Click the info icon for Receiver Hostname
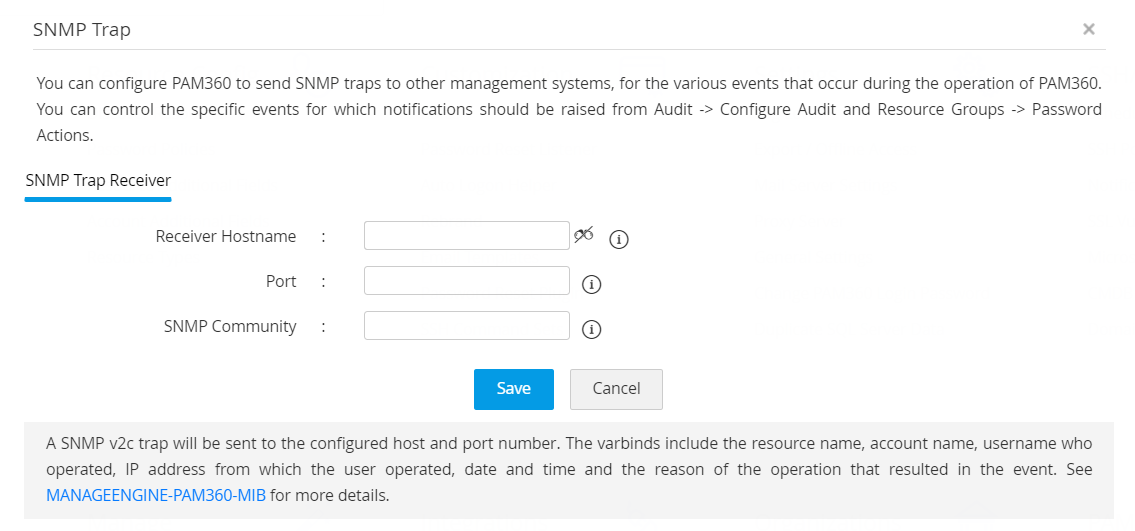The image size is (1135, 531). coord(620,239)
